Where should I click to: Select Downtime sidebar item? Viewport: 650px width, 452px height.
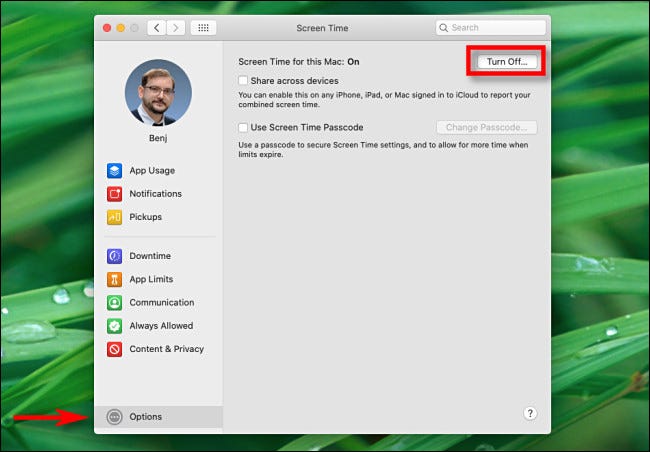(x=150, y=256)
